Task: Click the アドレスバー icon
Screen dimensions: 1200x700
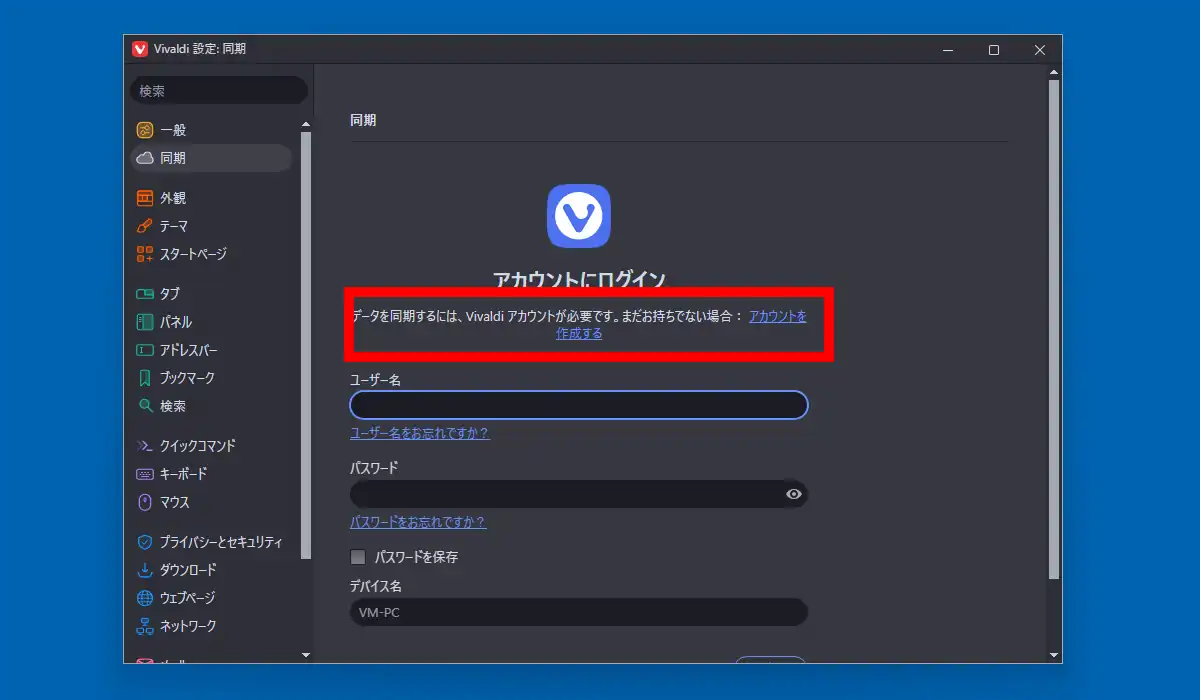Action: click(x=145, y=350)
